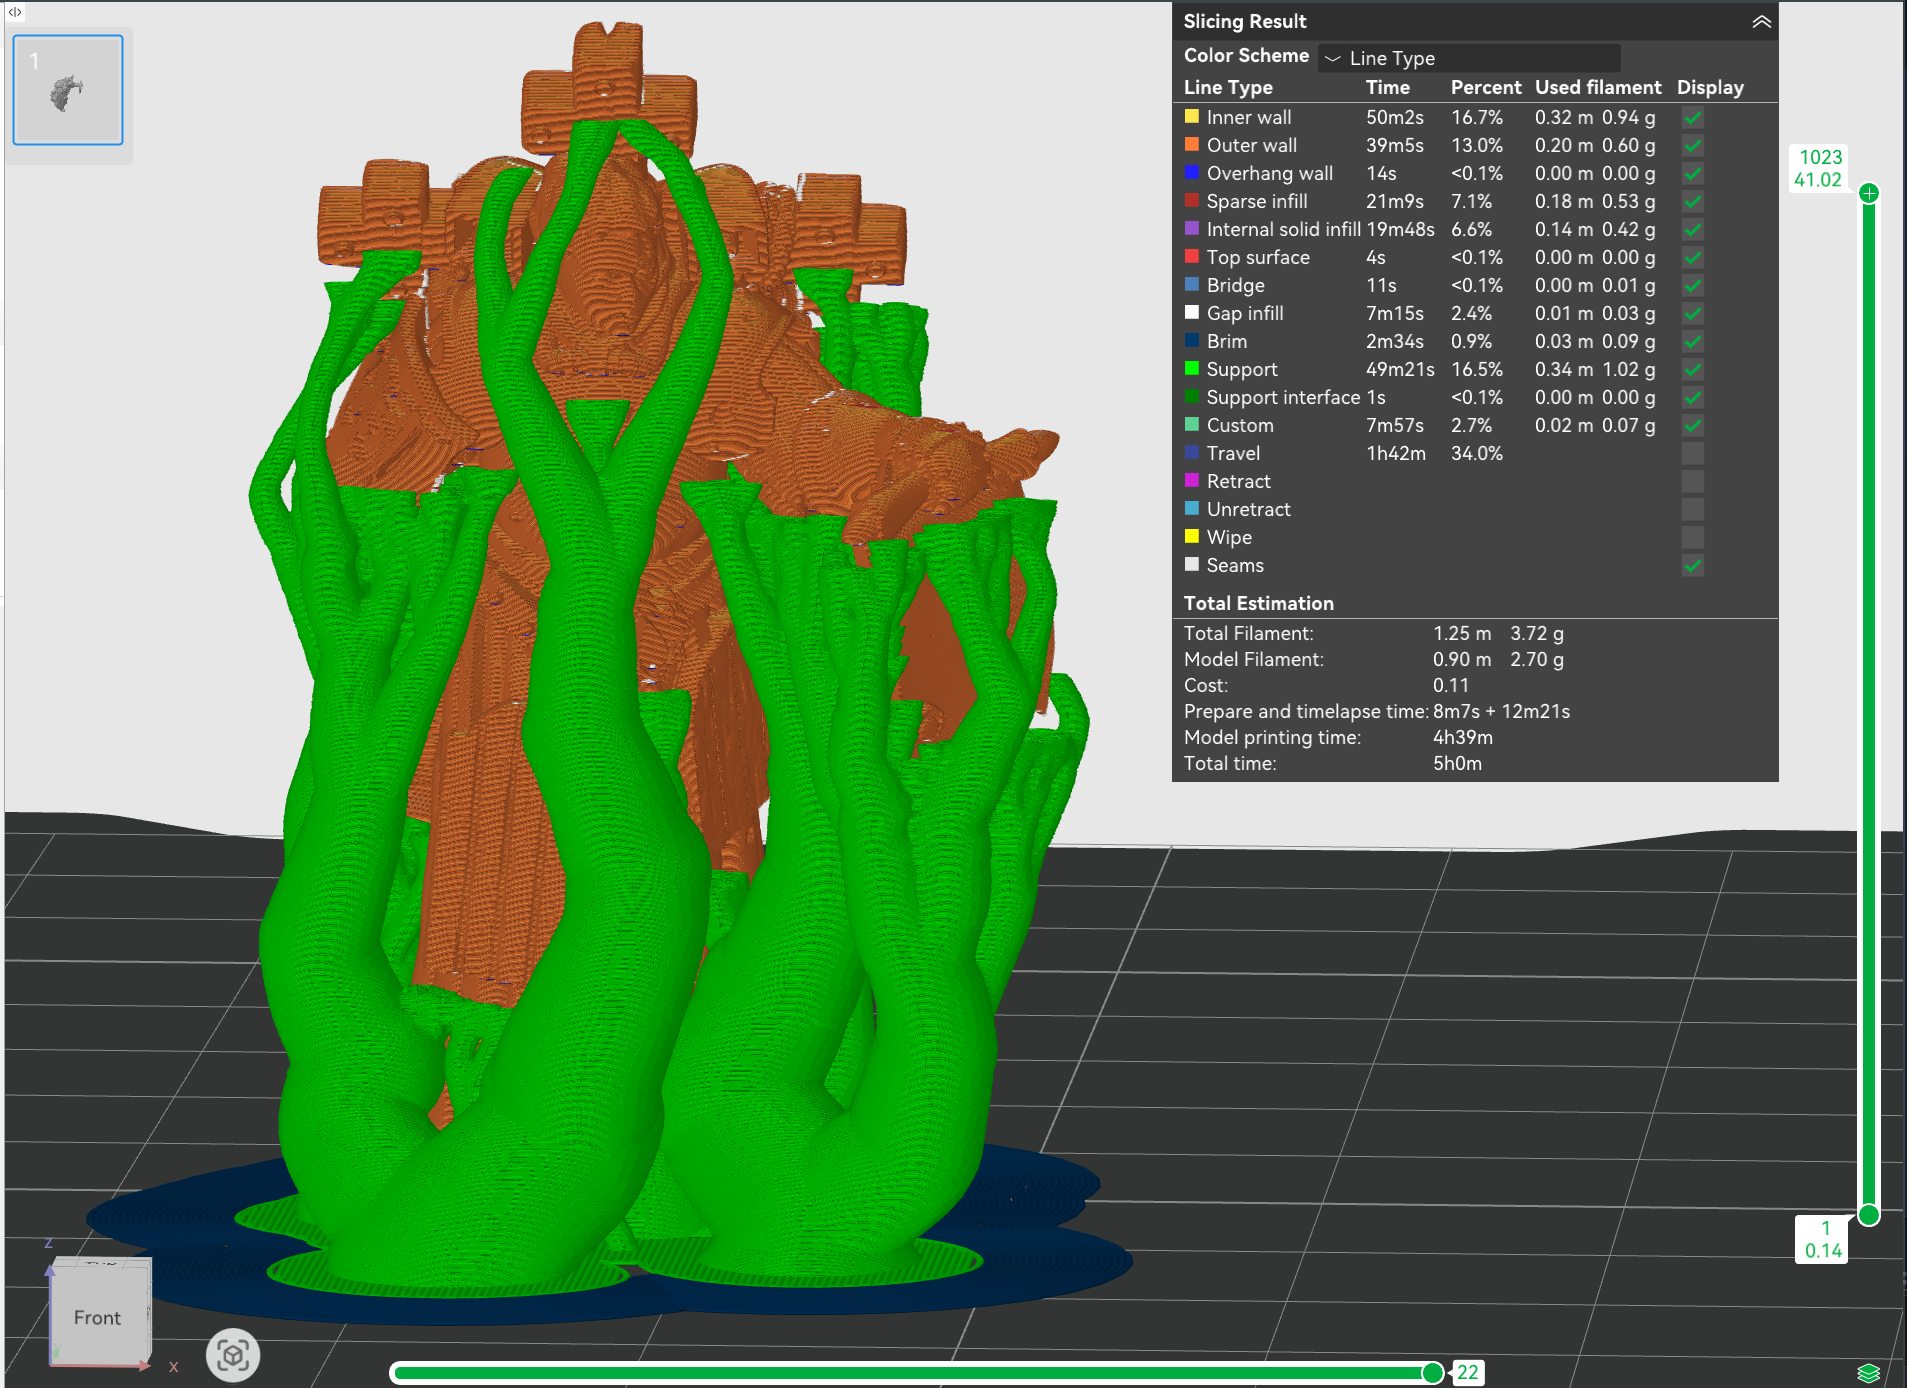Collapse the Slicing Result panel
Viewport: 1907px width, 1388px height.
[1761, 22]
